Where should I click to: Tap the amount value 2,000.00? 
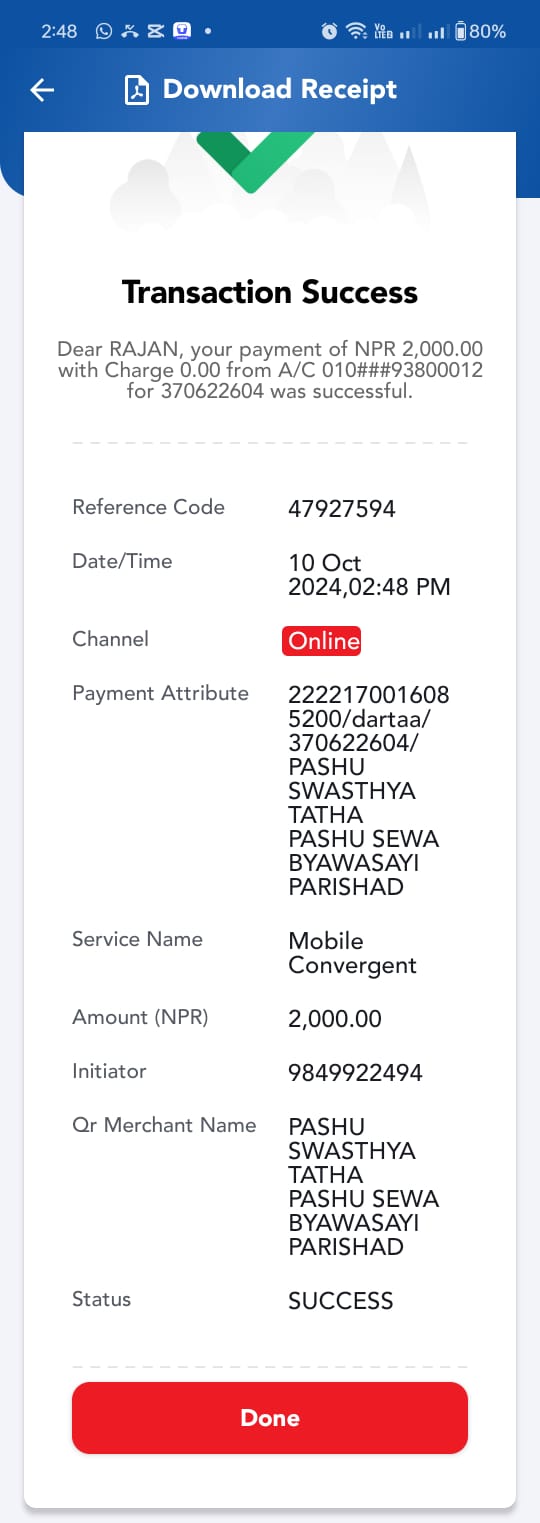[x=335, y=1018]
